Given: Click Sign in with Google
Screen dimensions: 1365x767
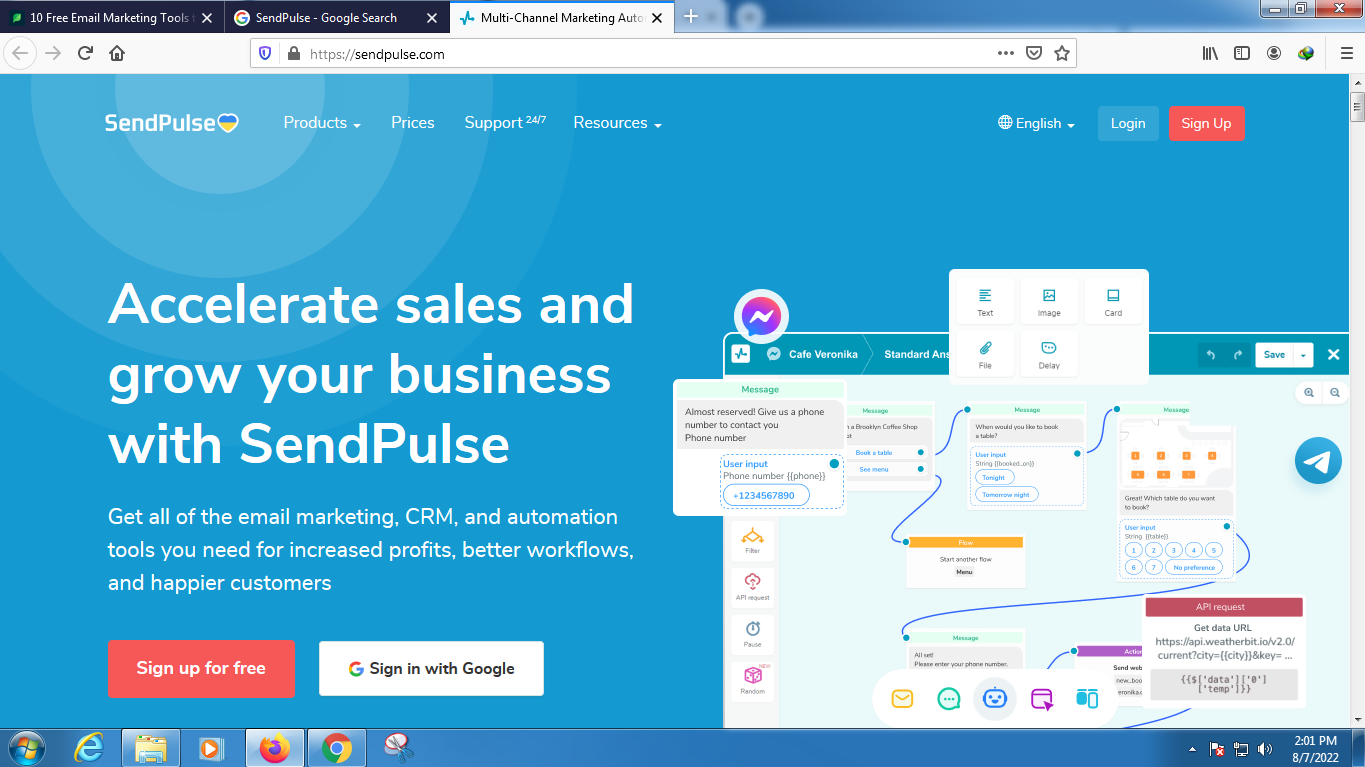Looking at the screenshot, I should 431,668.
